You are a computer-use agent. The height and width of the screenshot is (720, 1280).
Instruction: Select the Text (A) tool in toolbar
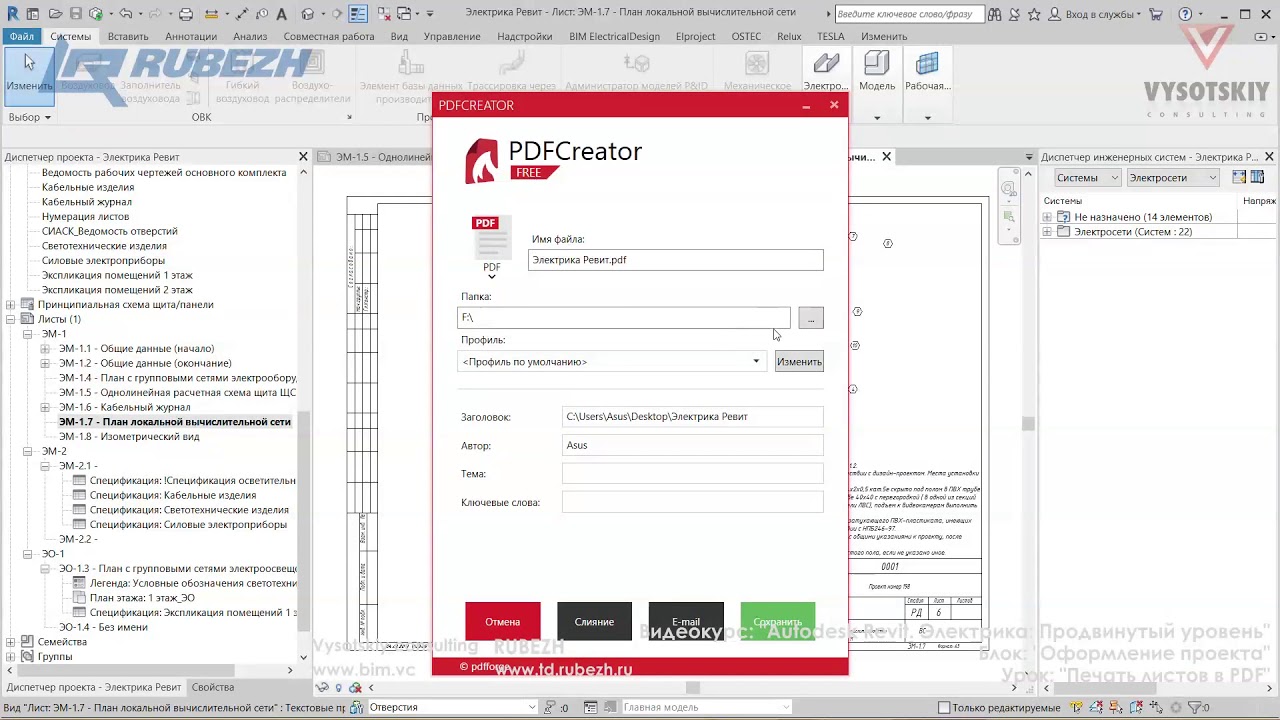[282, 14]
